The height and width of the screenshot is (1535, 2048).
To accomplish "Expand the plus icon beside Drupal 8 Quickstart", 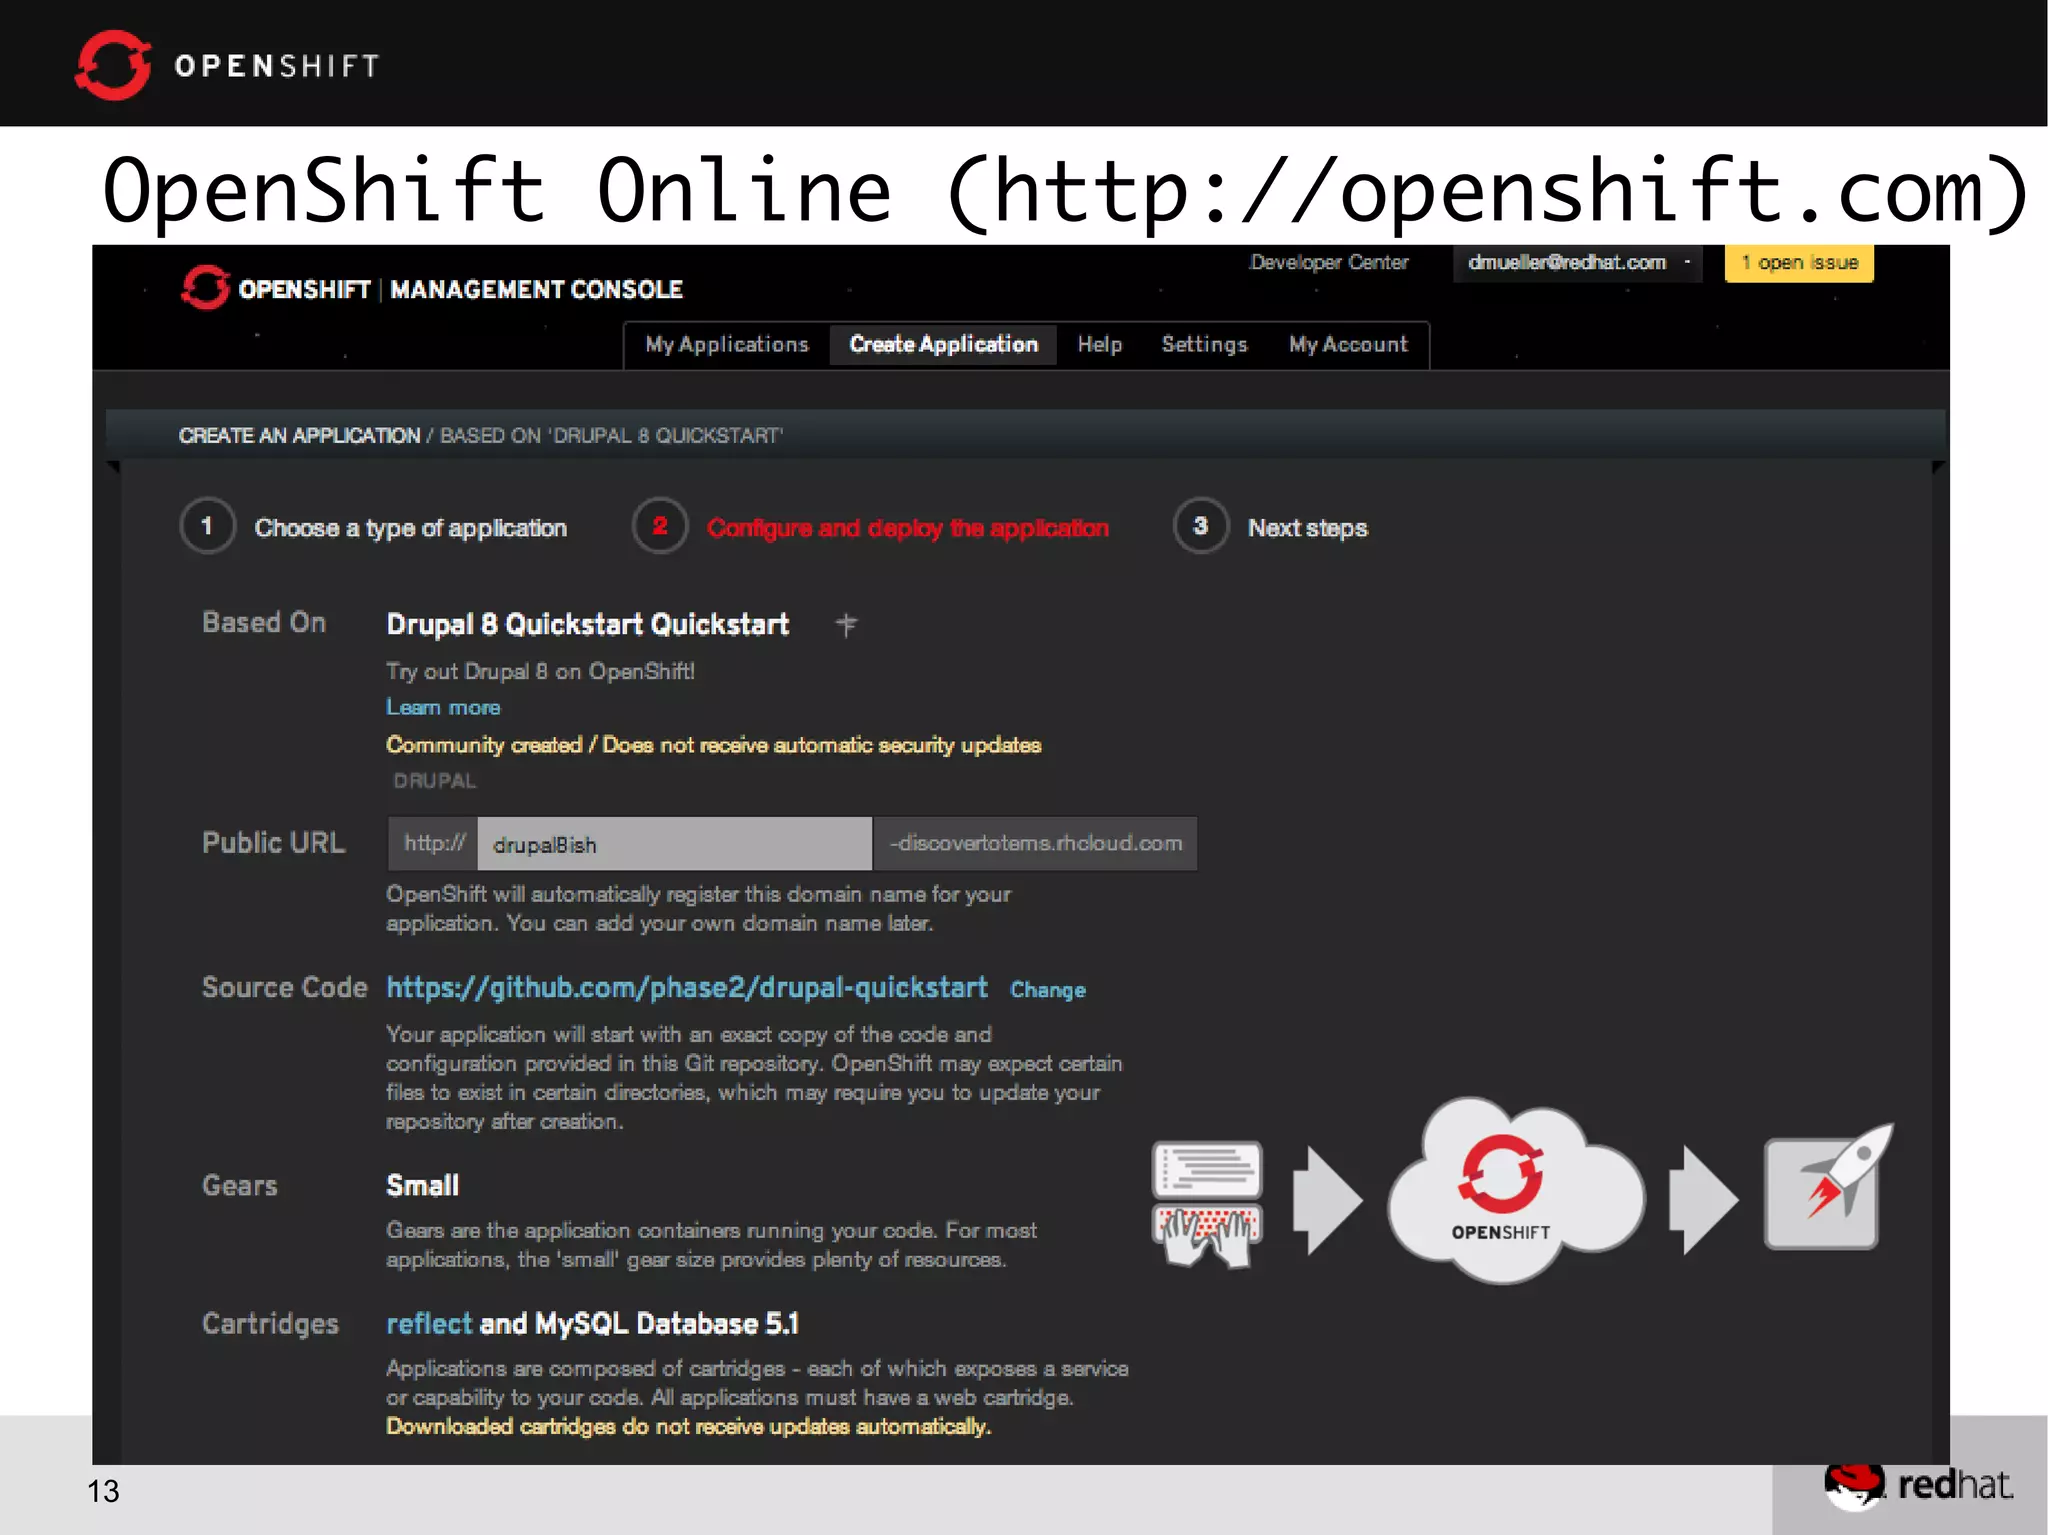I will point(846,625).
